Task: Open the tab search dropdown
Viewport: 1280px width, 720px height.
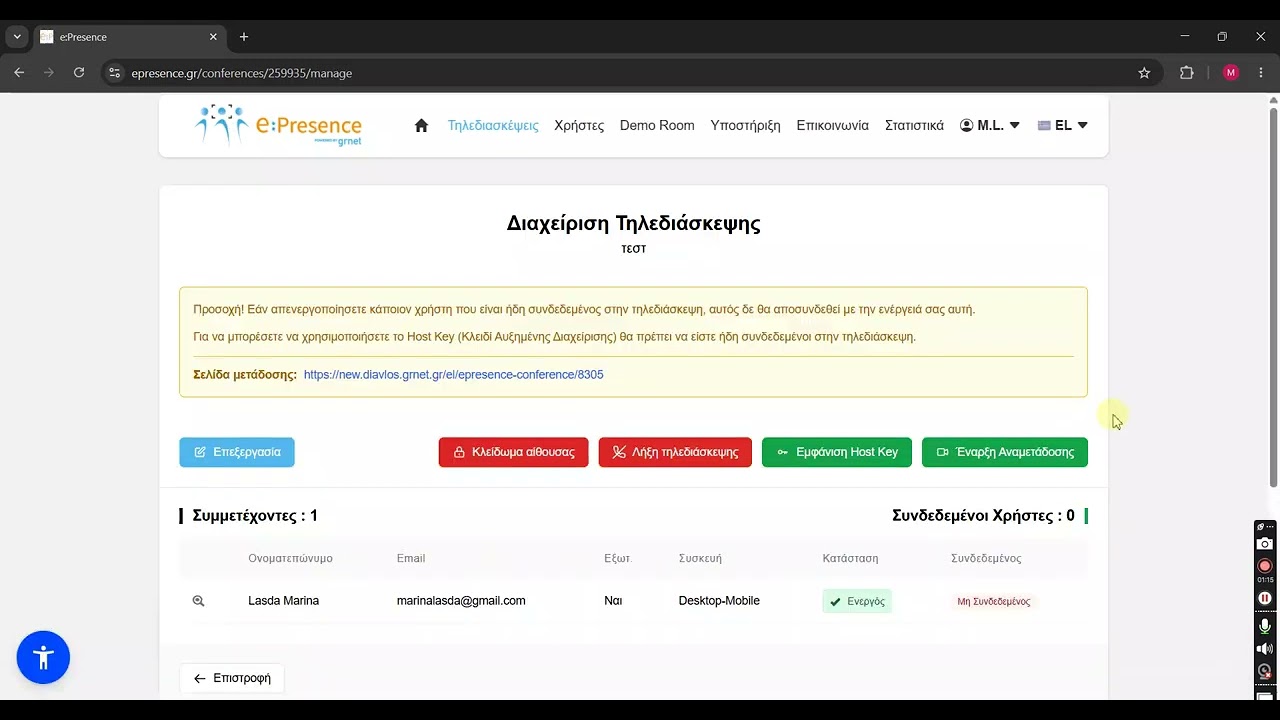Action: pyautogui.click(x=17, y=37)
